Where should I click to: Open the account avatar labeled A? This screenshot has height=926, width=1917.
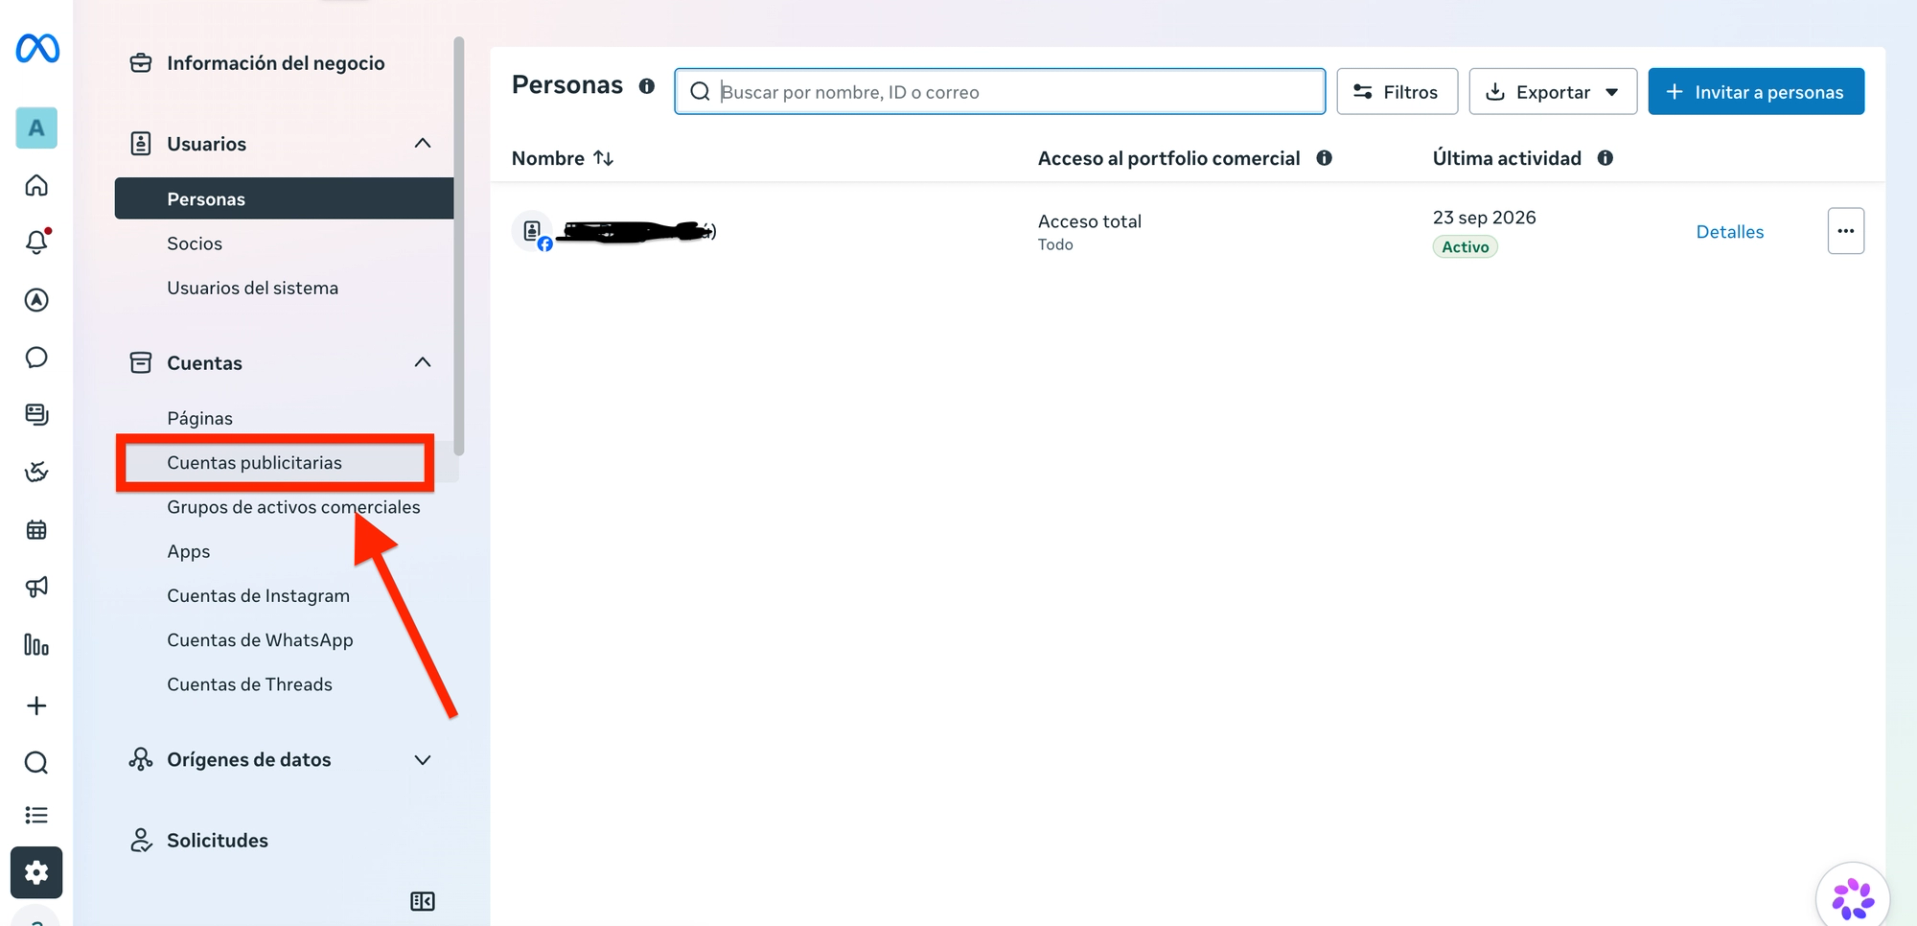36,128
